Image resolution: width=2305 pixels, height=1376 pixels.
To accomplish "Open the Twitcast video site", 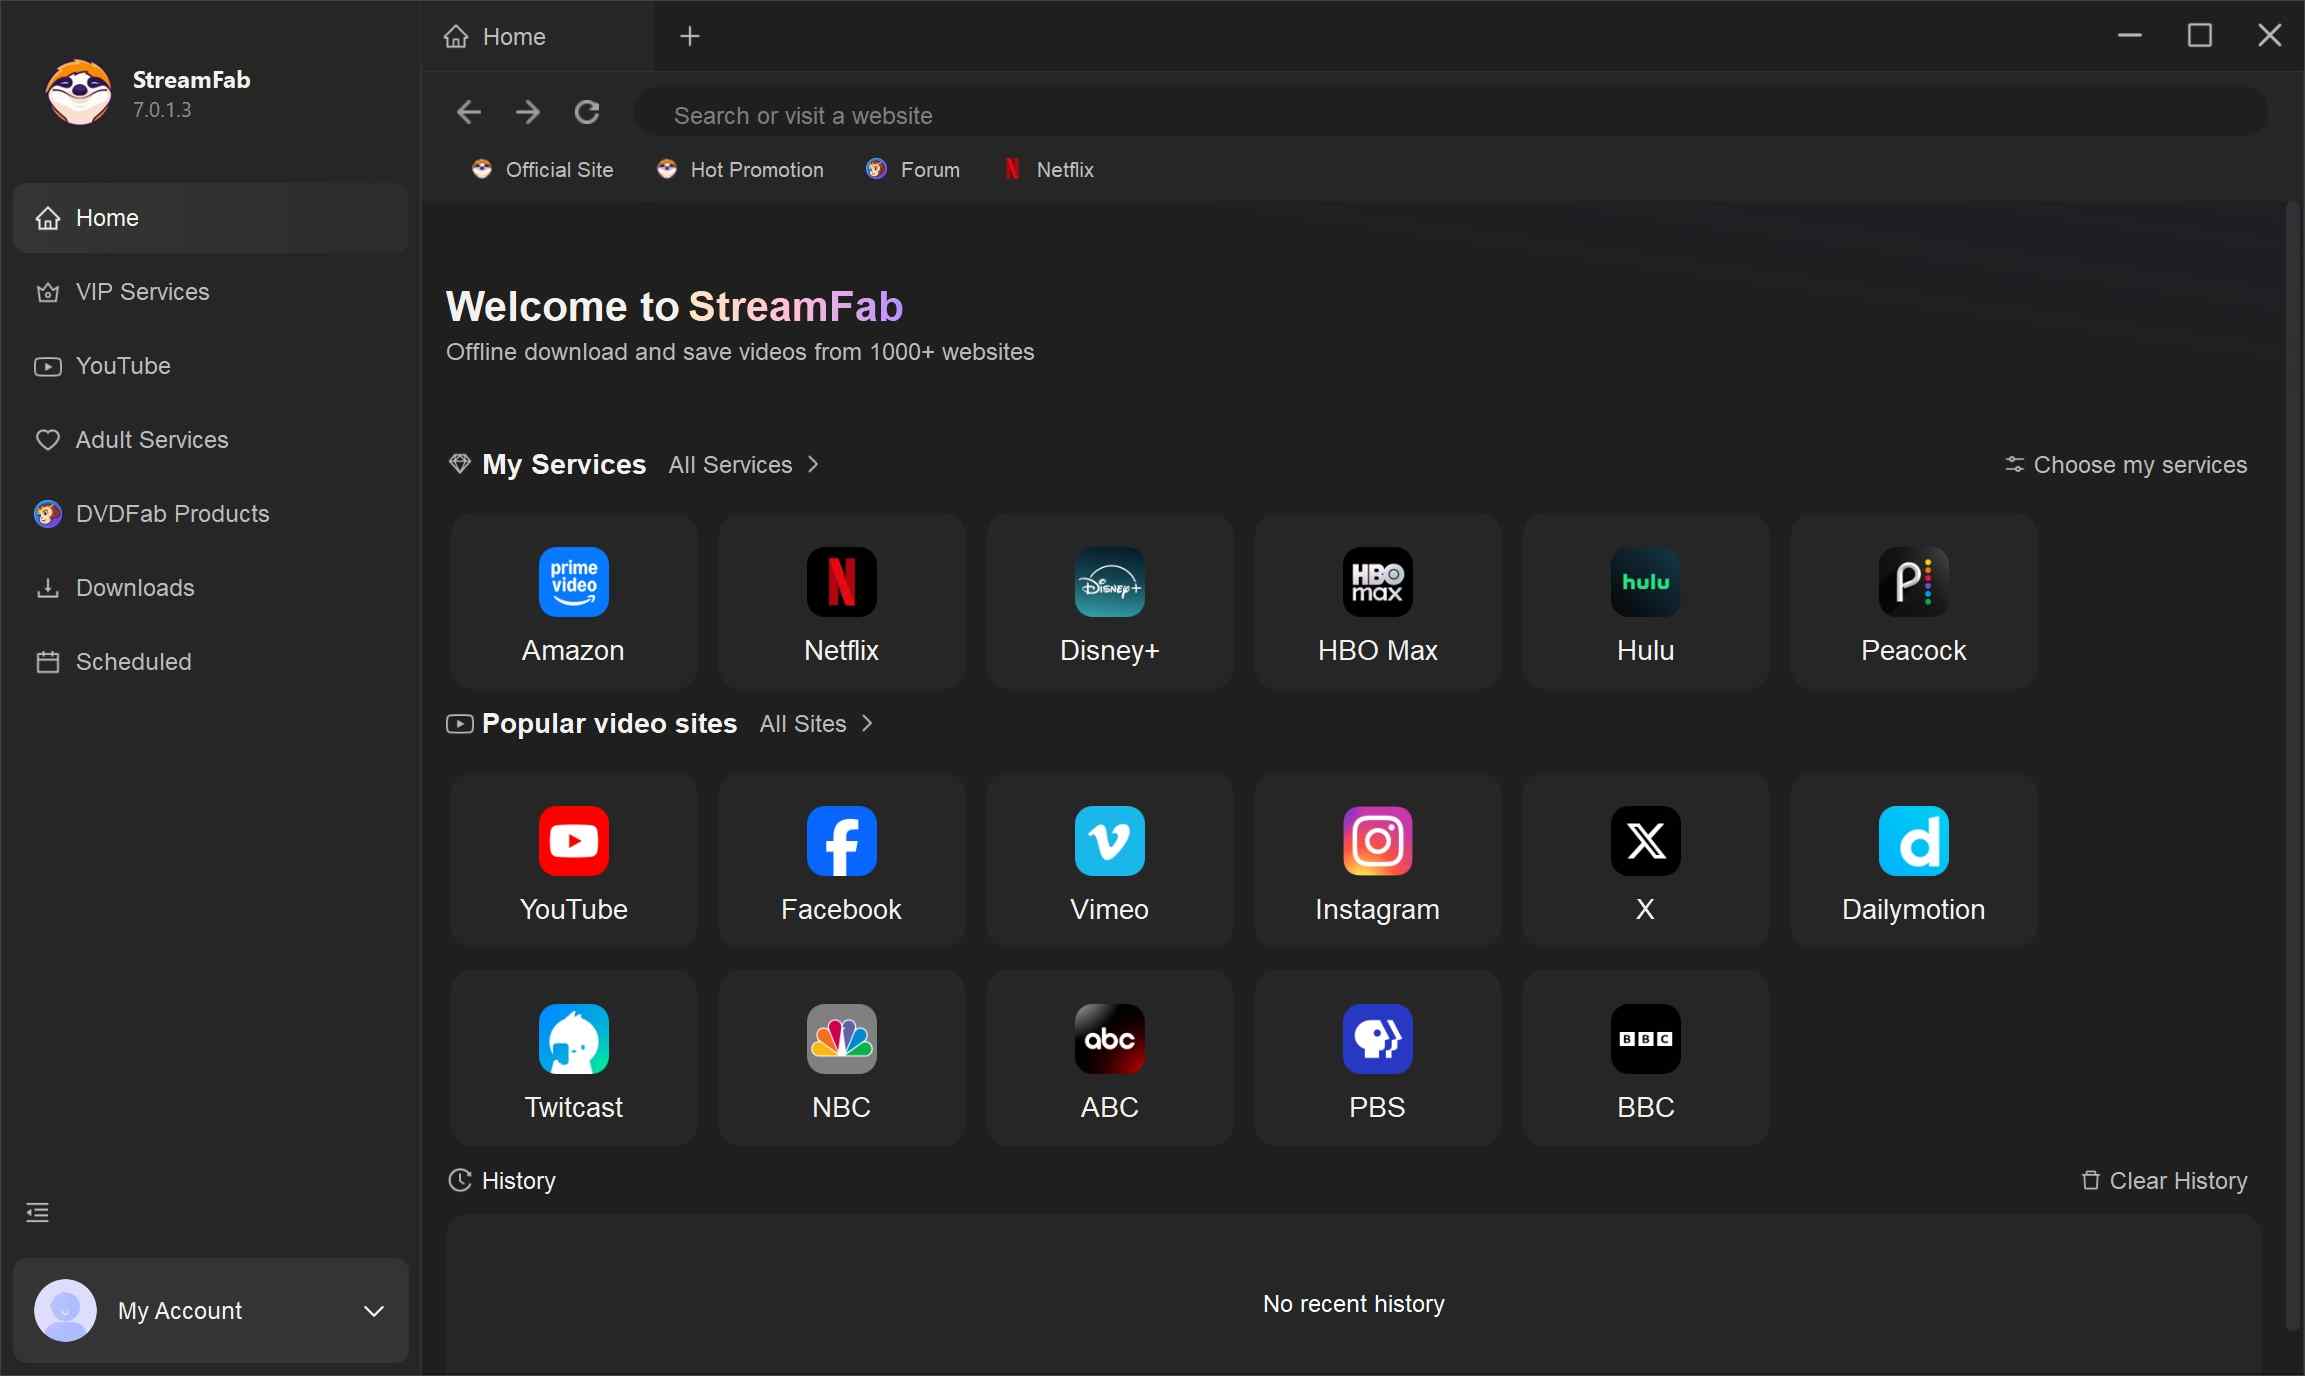I will [x=573, y=1056].
